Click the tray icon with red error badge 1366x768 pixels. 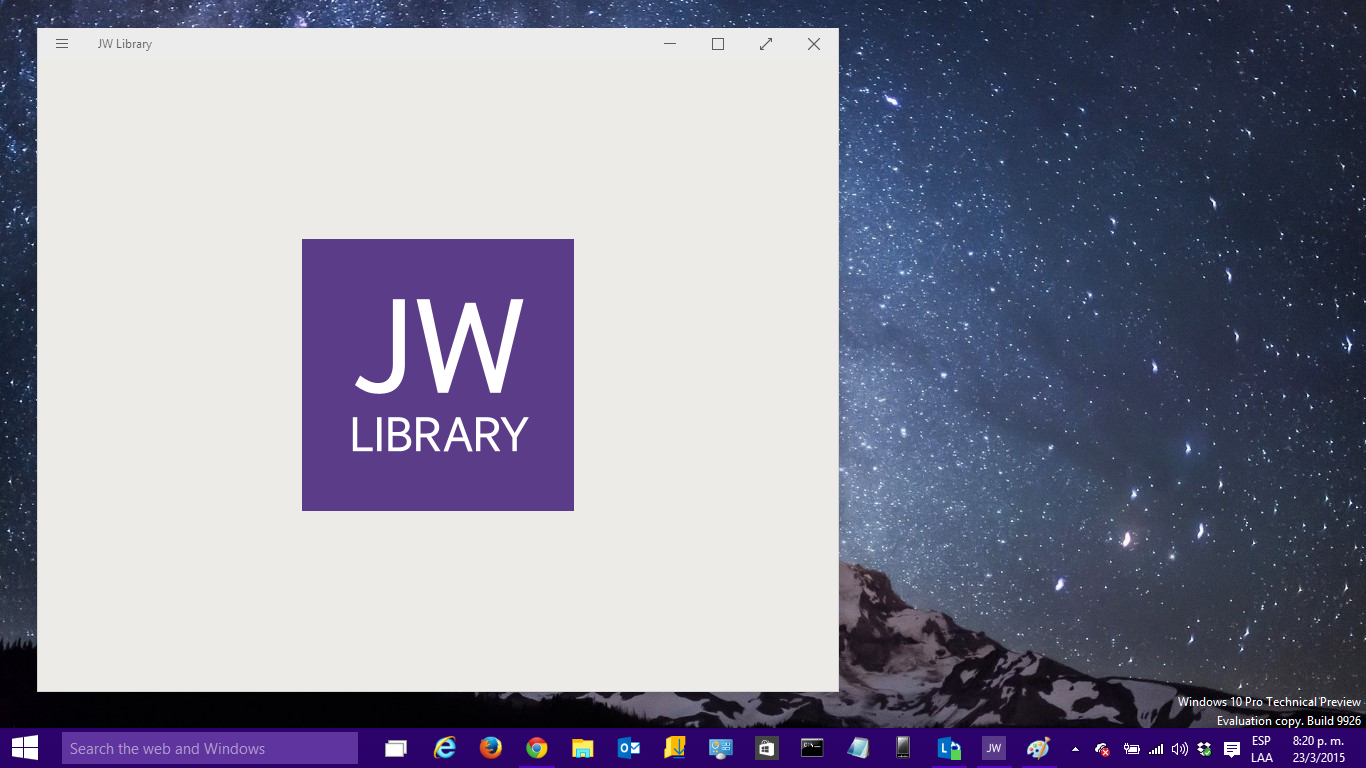(x=1102, y=749)
